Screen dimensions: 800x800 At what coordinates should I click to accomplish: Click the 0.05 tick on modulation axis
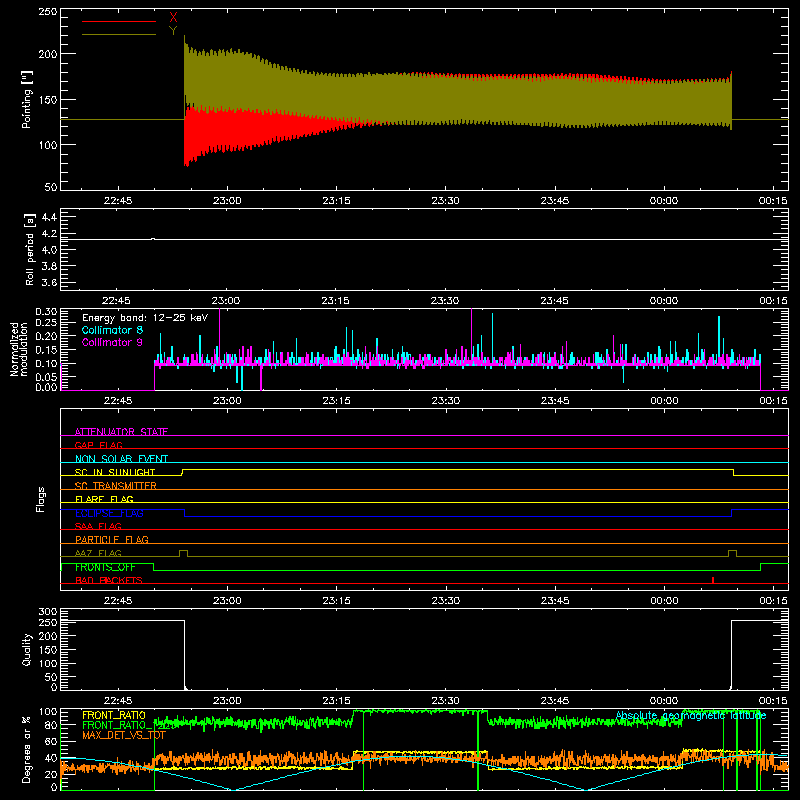click(46, 377)
